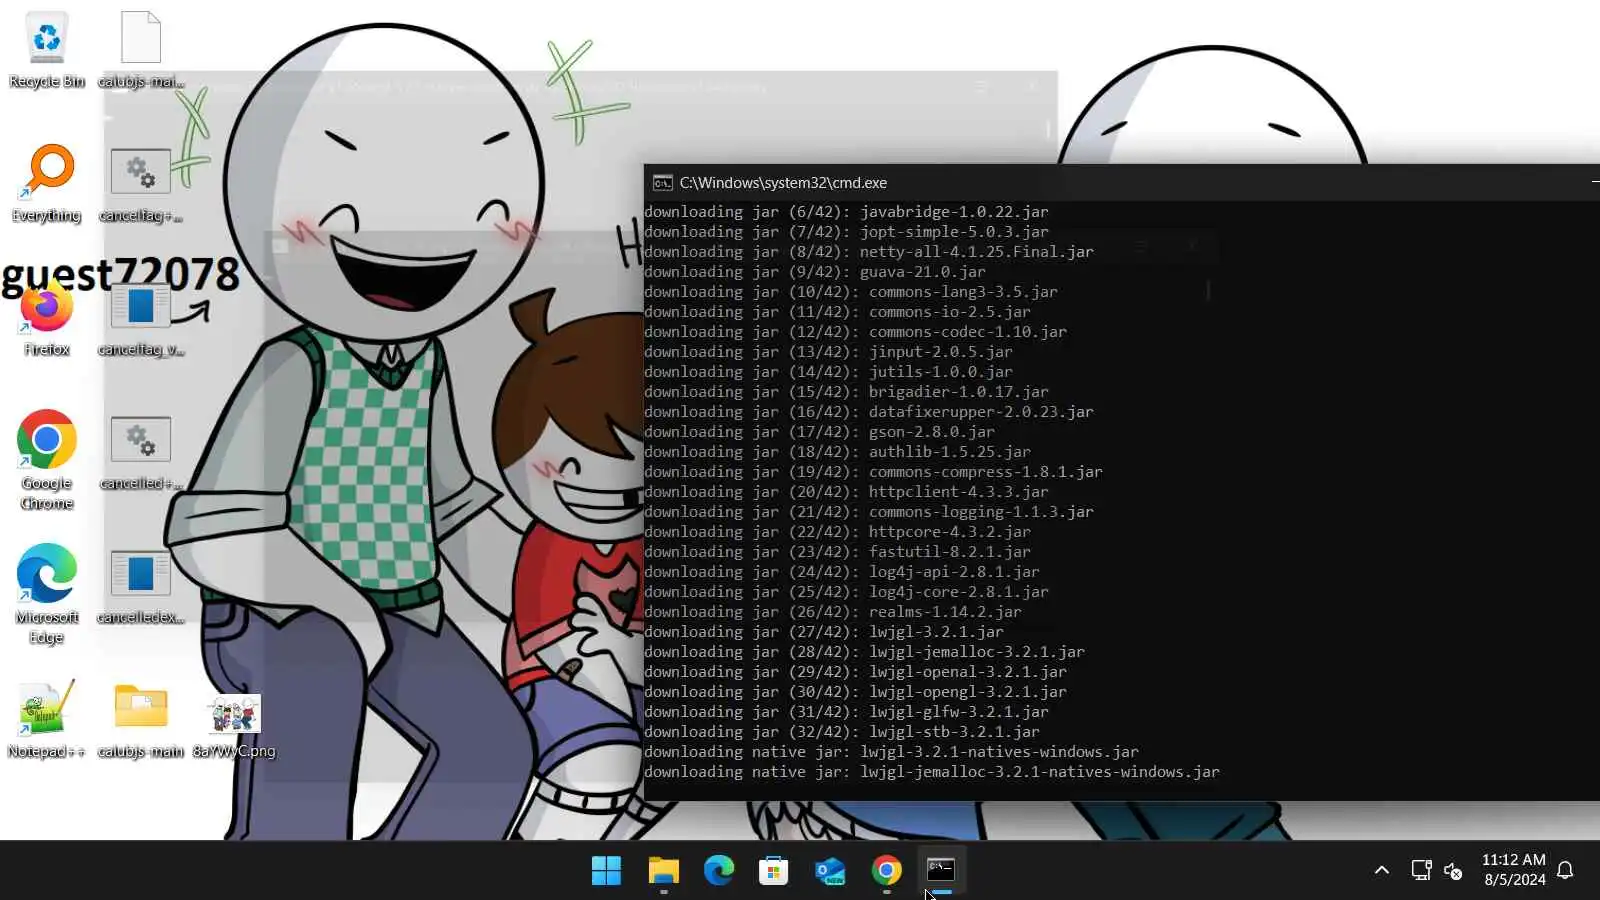Click the commons-codec-1.10.jar line

coord(855,332)
